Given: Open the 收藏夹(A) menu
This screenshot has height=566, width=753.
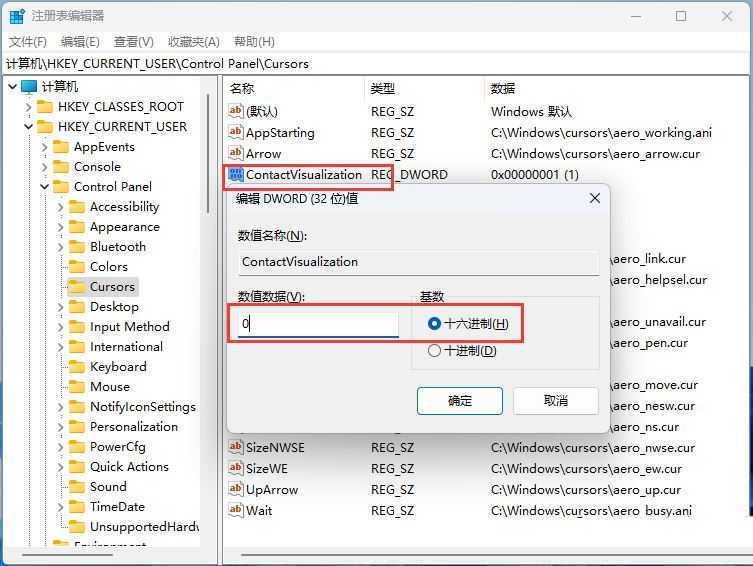Looking at the screenshot, I should coord(194,42).
